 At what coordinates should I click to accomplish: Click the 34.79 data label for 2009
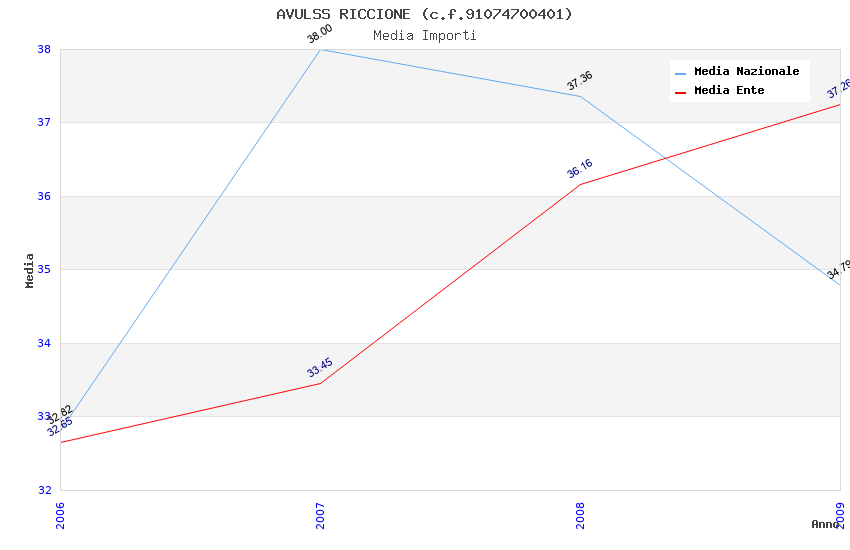pyautogui.click(x=838, y=268)
